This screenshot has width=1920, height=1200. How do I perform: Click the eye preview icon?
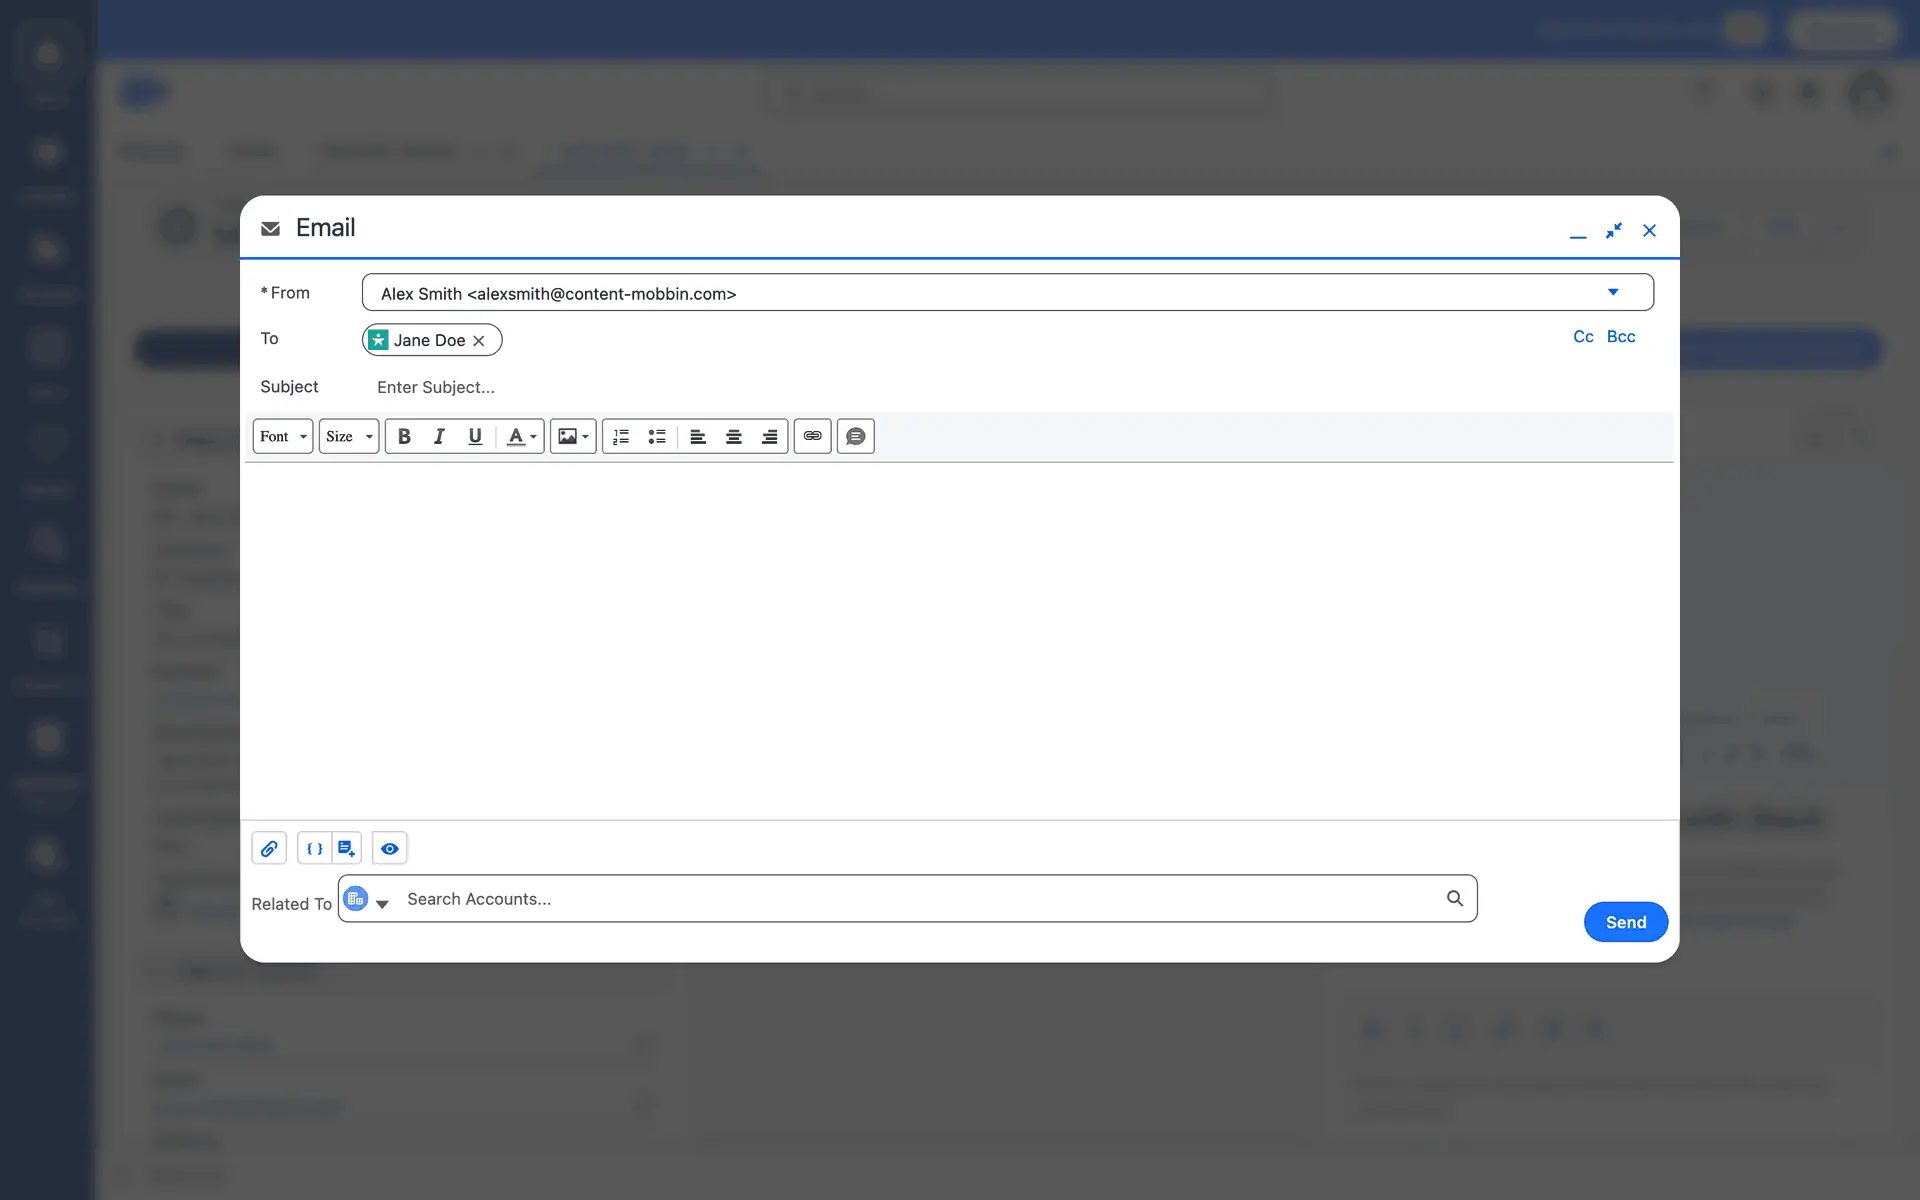click(x=389, y=848)
